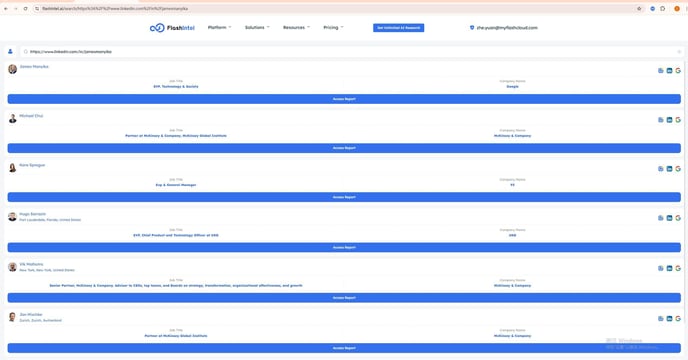Click the document icon in Kara Sprague's row
The height and width of the screenshot is (360, 688).
(x=660, y=169)
